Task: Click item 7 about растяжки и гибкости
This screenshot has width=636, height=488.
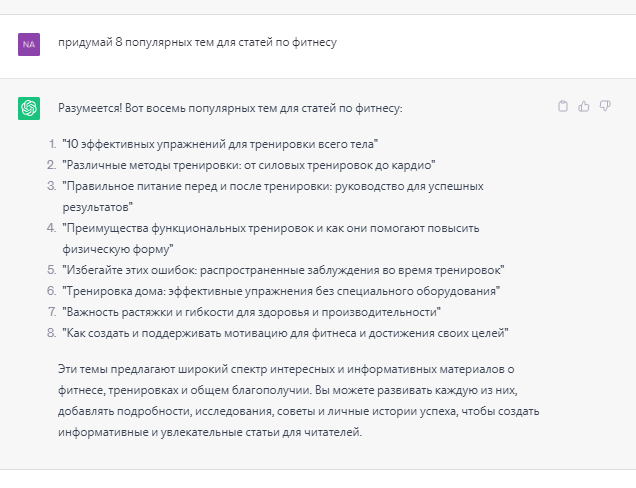Action: tap(251, 312)
